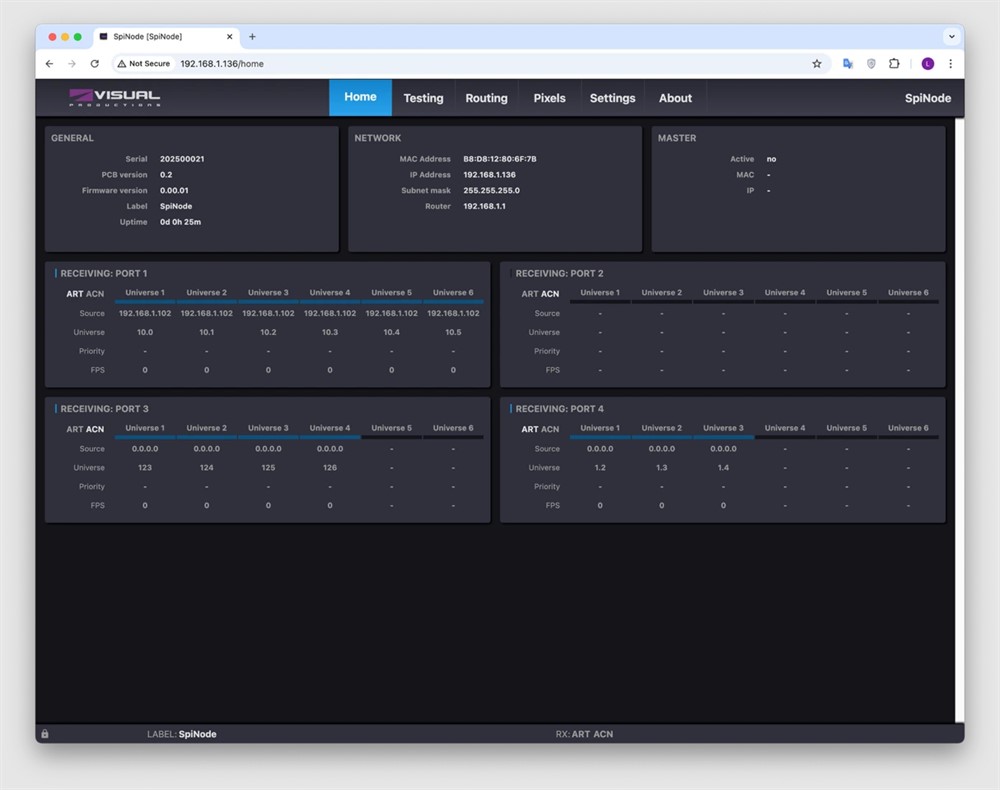Open the shield extension icon
Image resolution: width=1000 pixels, height=790 pixels.
pos(871,64)
